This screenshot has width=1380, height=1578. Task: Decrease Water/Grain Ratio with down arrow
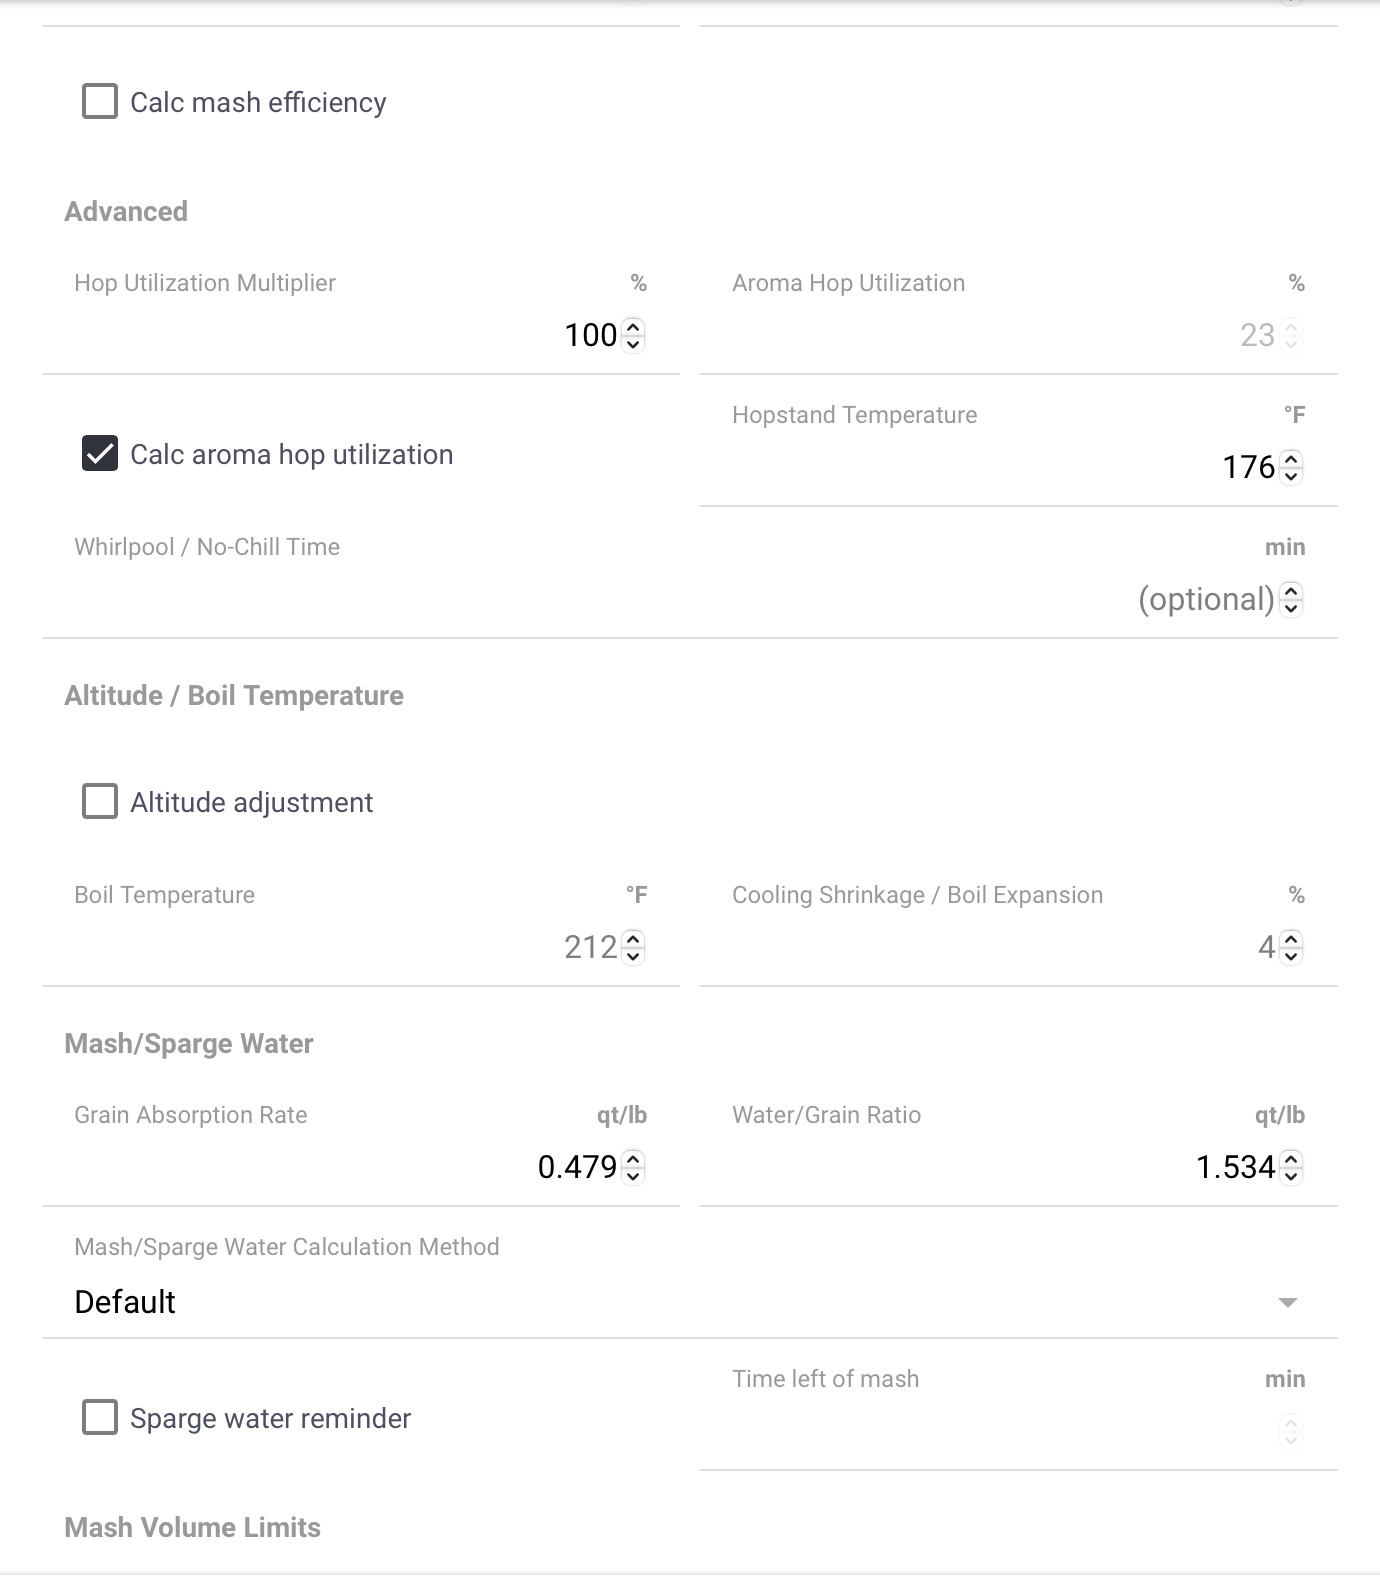click(x=1291, y=1175)
